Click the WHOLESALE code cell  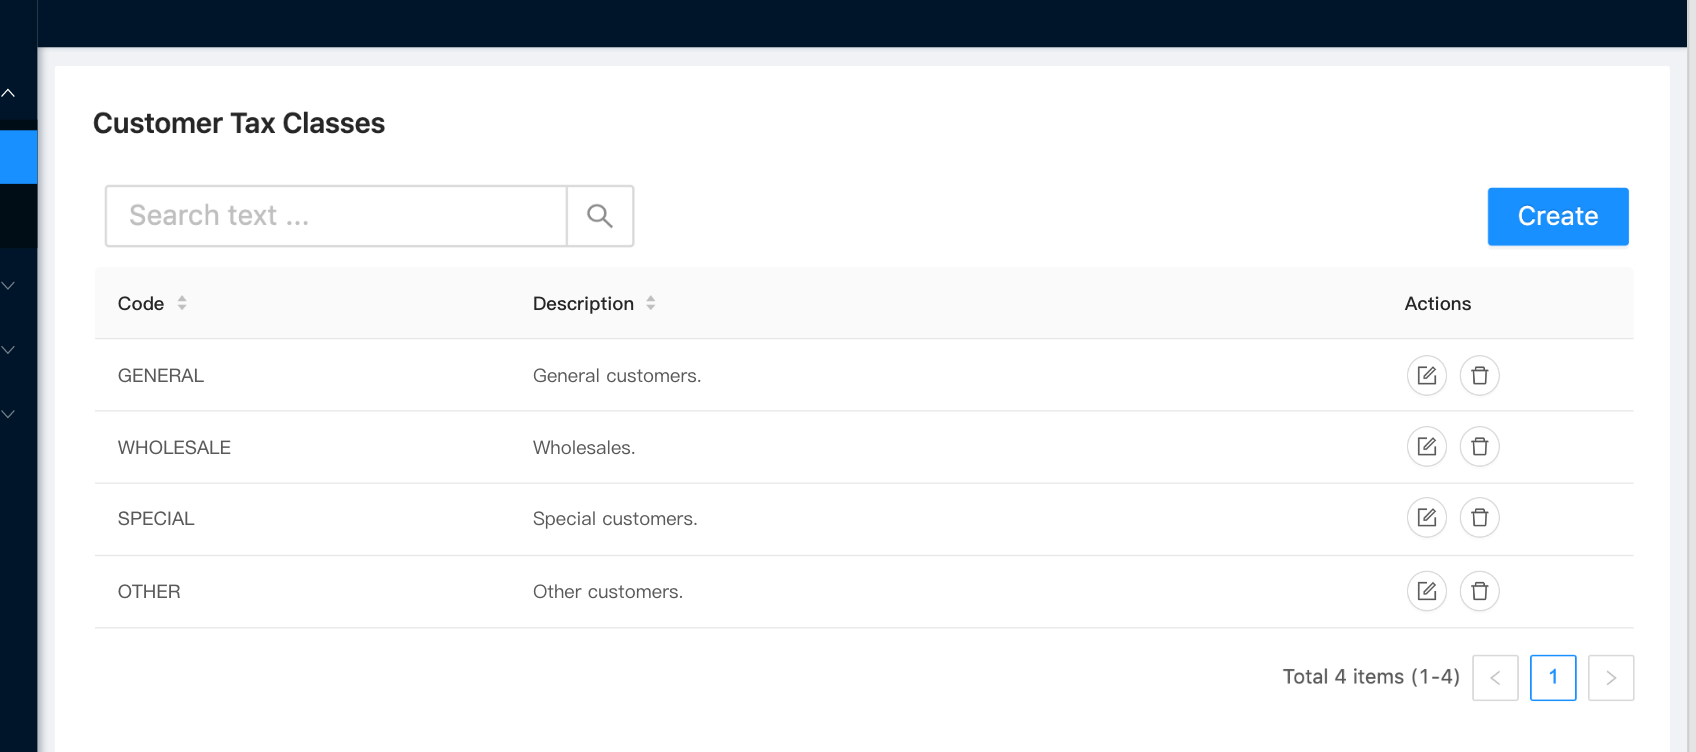pos(174,448)
